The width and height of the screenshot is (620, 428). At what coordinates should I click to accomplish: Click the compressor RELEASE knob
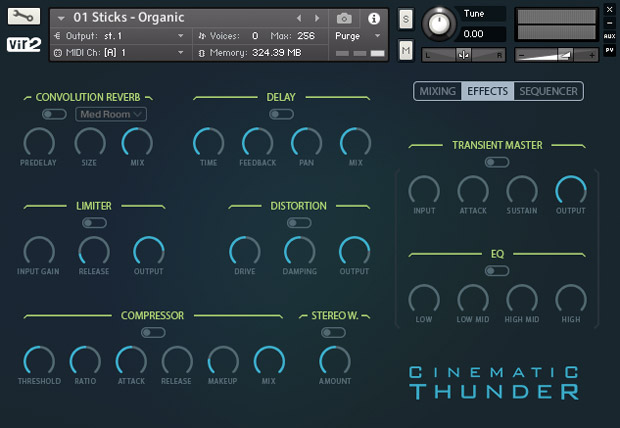pyautogui.click(x=177, y=361)
